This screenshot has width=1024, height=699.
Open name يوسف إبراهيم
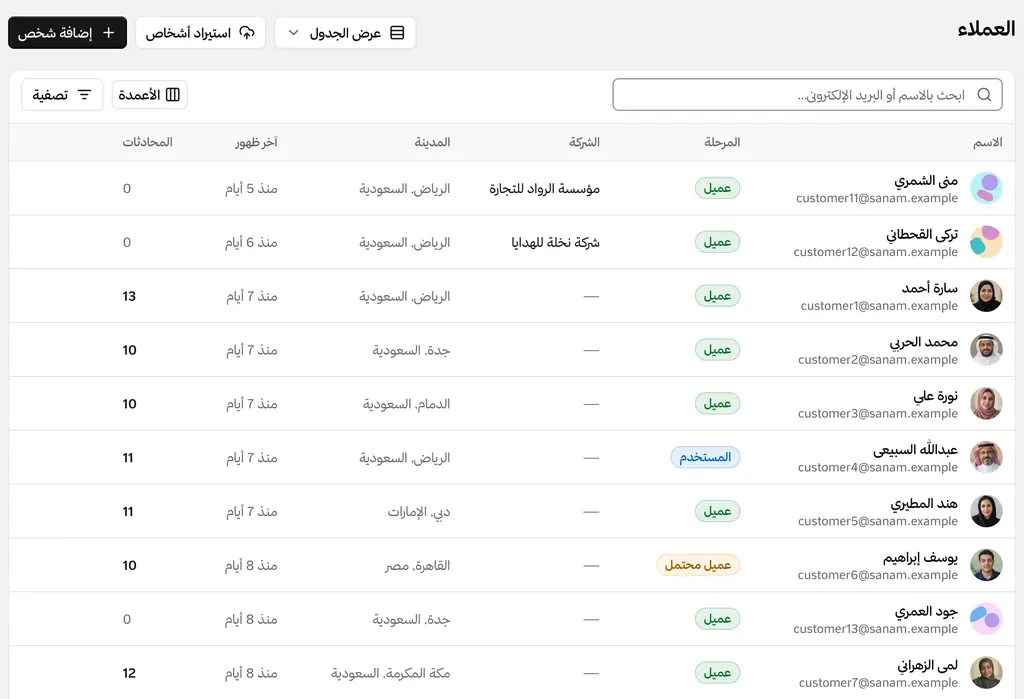tap(920, 557)
